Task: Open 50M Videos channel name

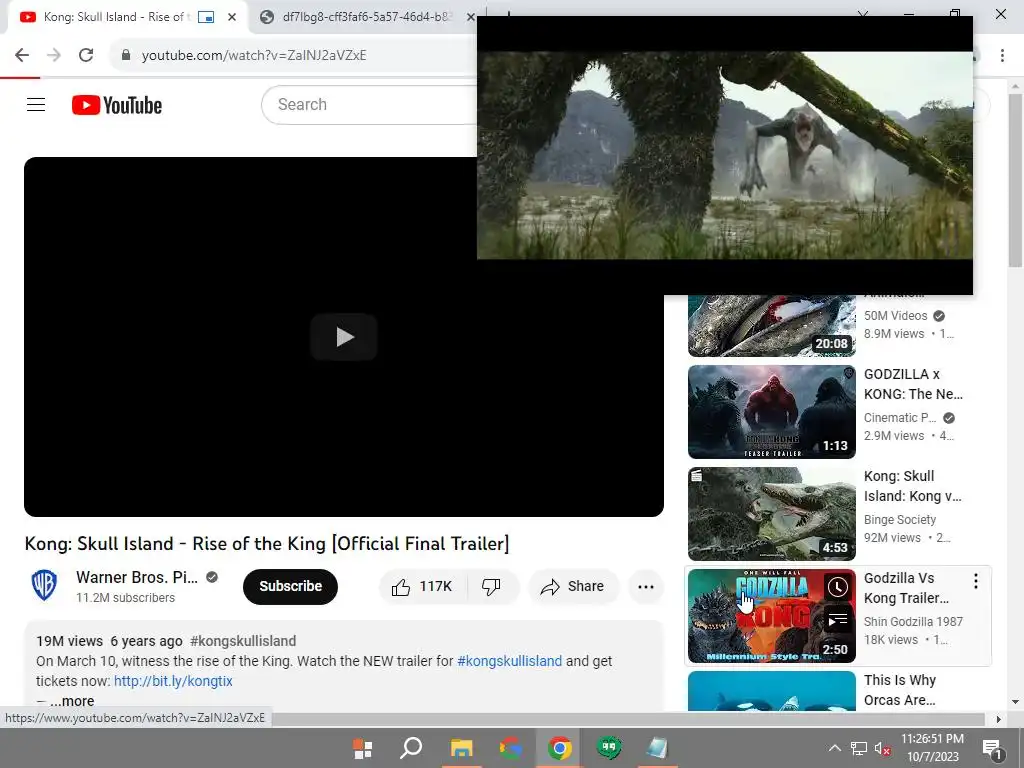Action: click(x=895, y=316)
